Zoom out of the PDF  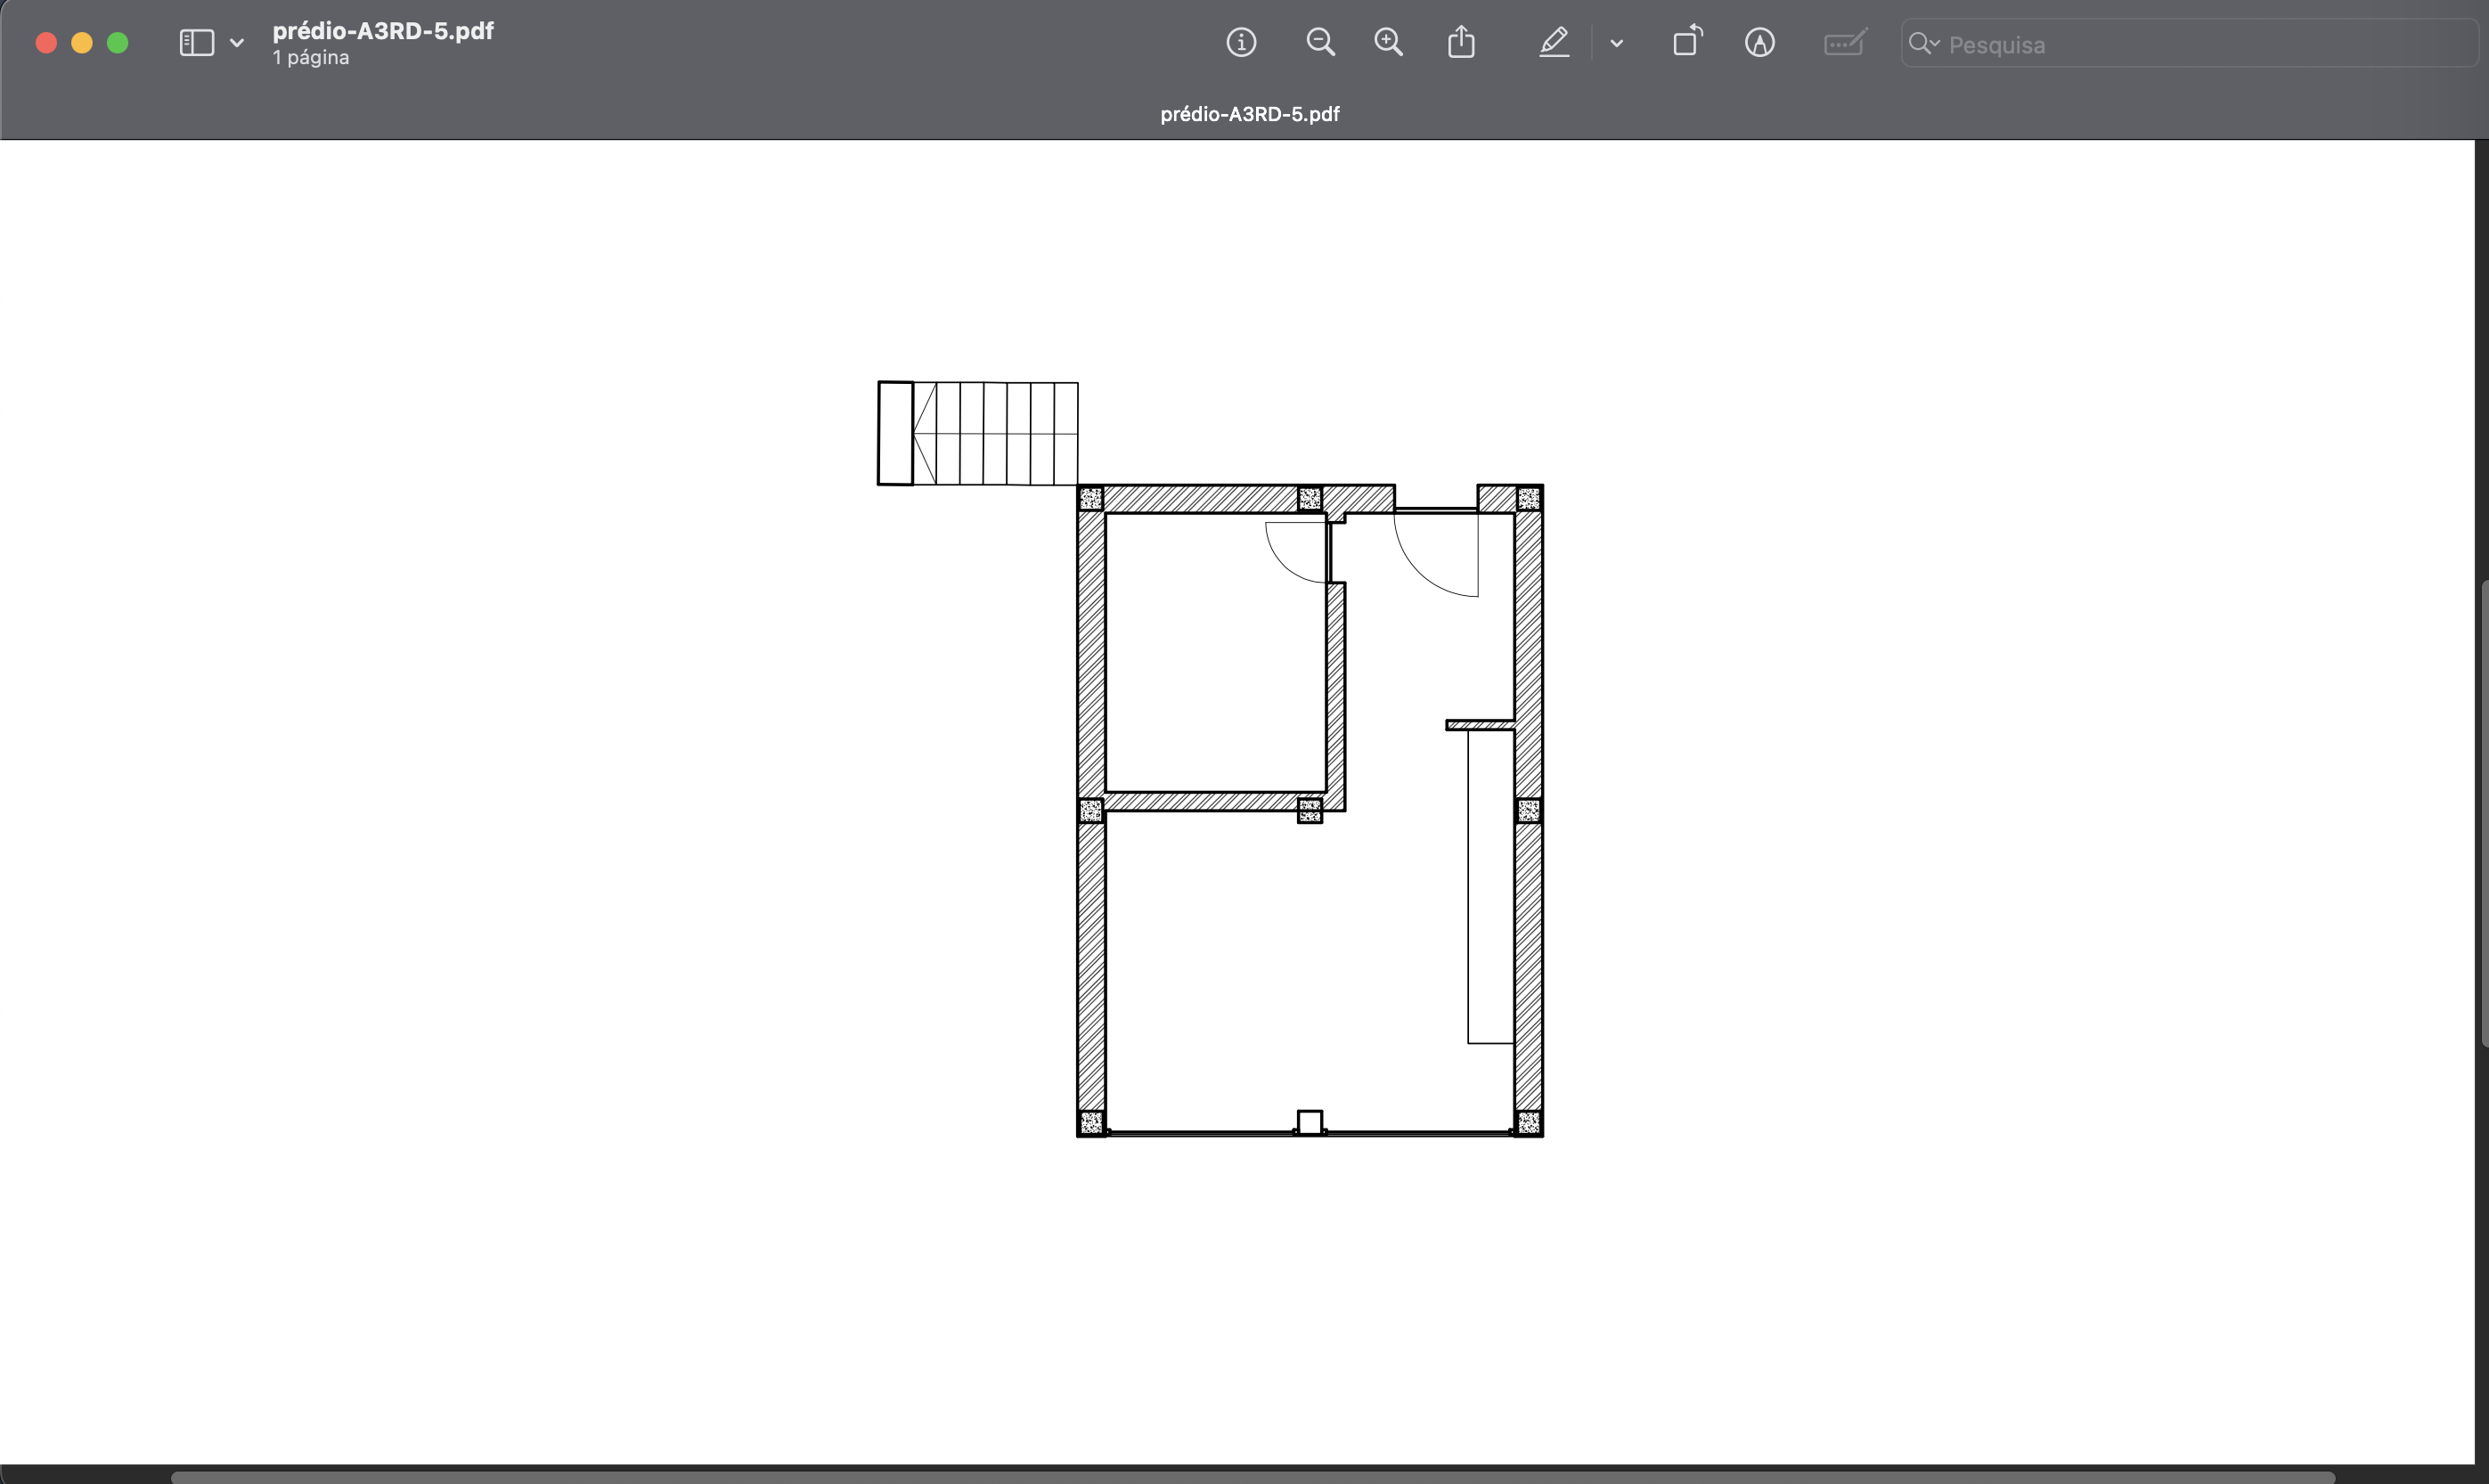pos(1320,43)
